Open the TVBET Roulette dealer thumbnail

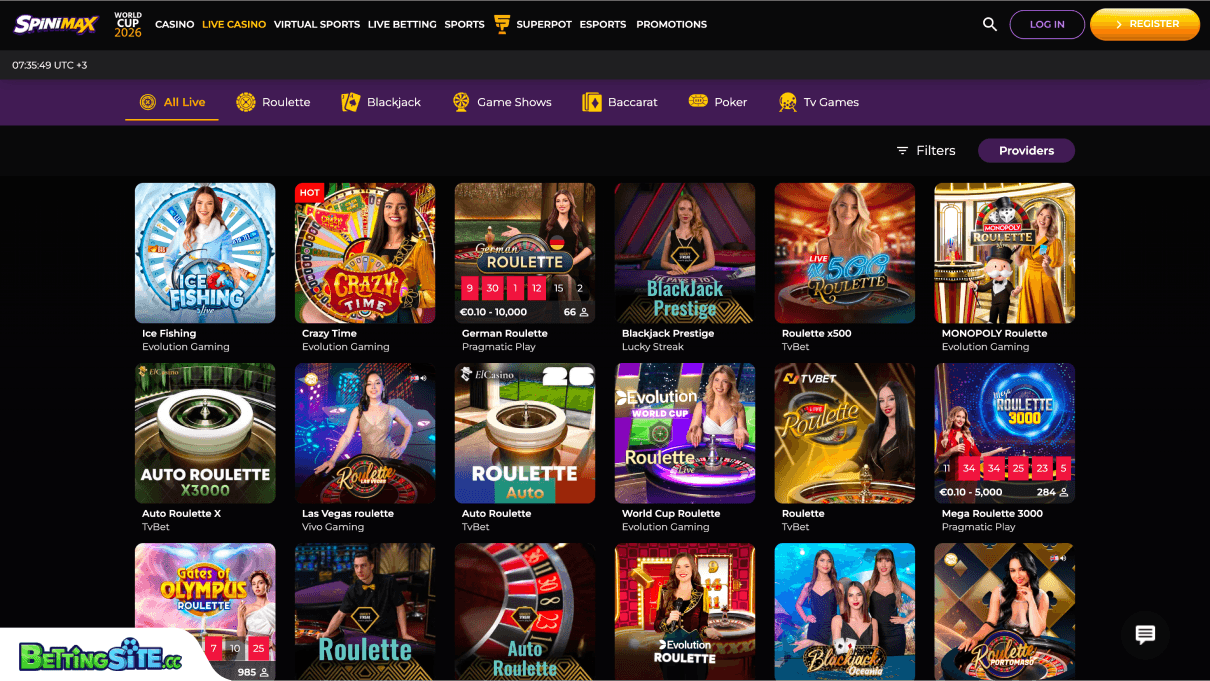pos(845,433)
